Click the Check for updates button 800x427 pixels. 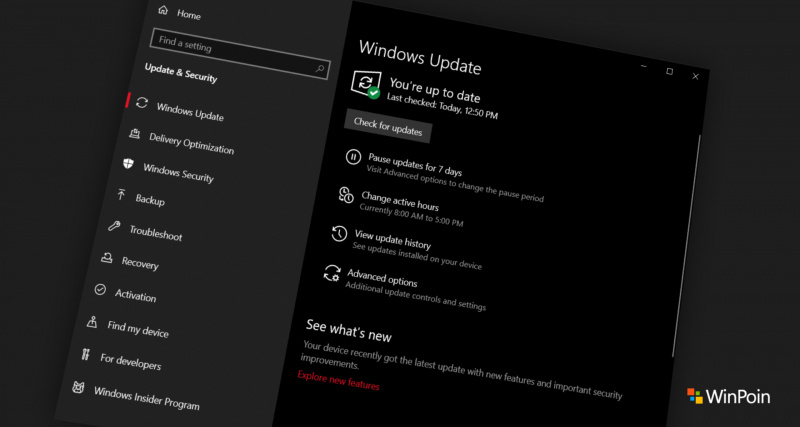tap(388, 127)
